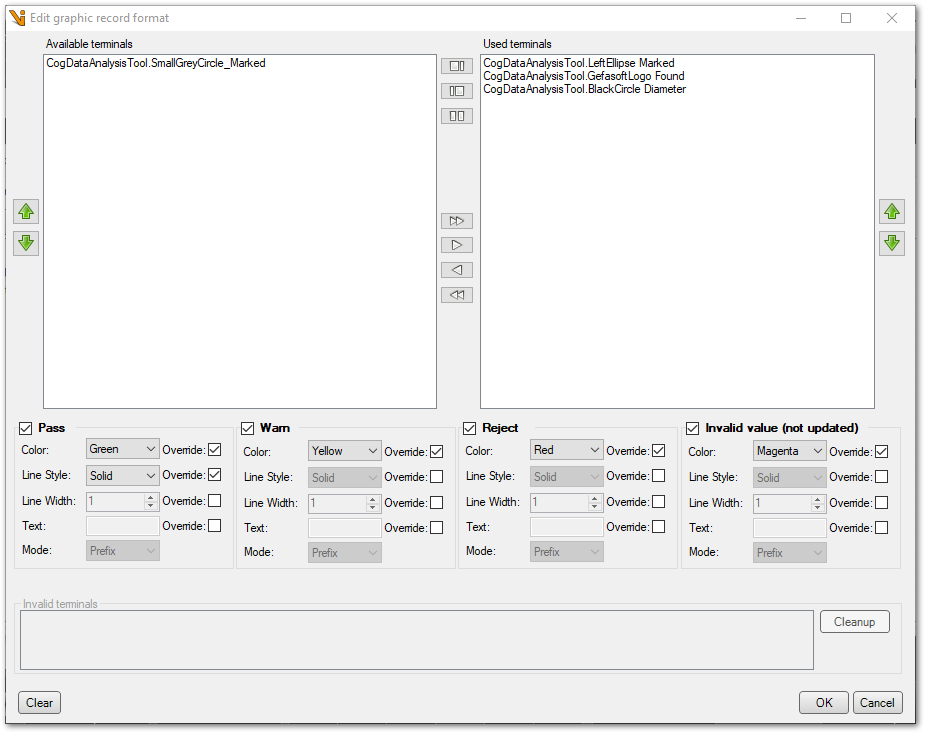The width and height of the screenshot is (925, 733).
Task: Open the Warn Color dropdown showing Yellow
Action: (x=345, y=451)
